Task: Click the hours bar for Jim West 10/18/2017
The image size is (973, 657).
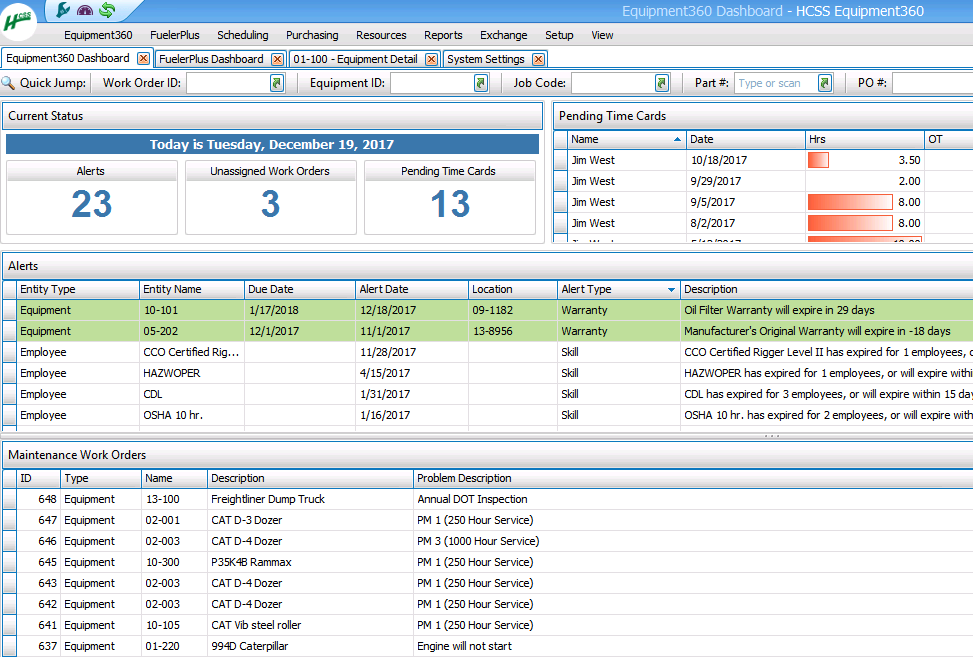Action: click(x=818, y=160)
